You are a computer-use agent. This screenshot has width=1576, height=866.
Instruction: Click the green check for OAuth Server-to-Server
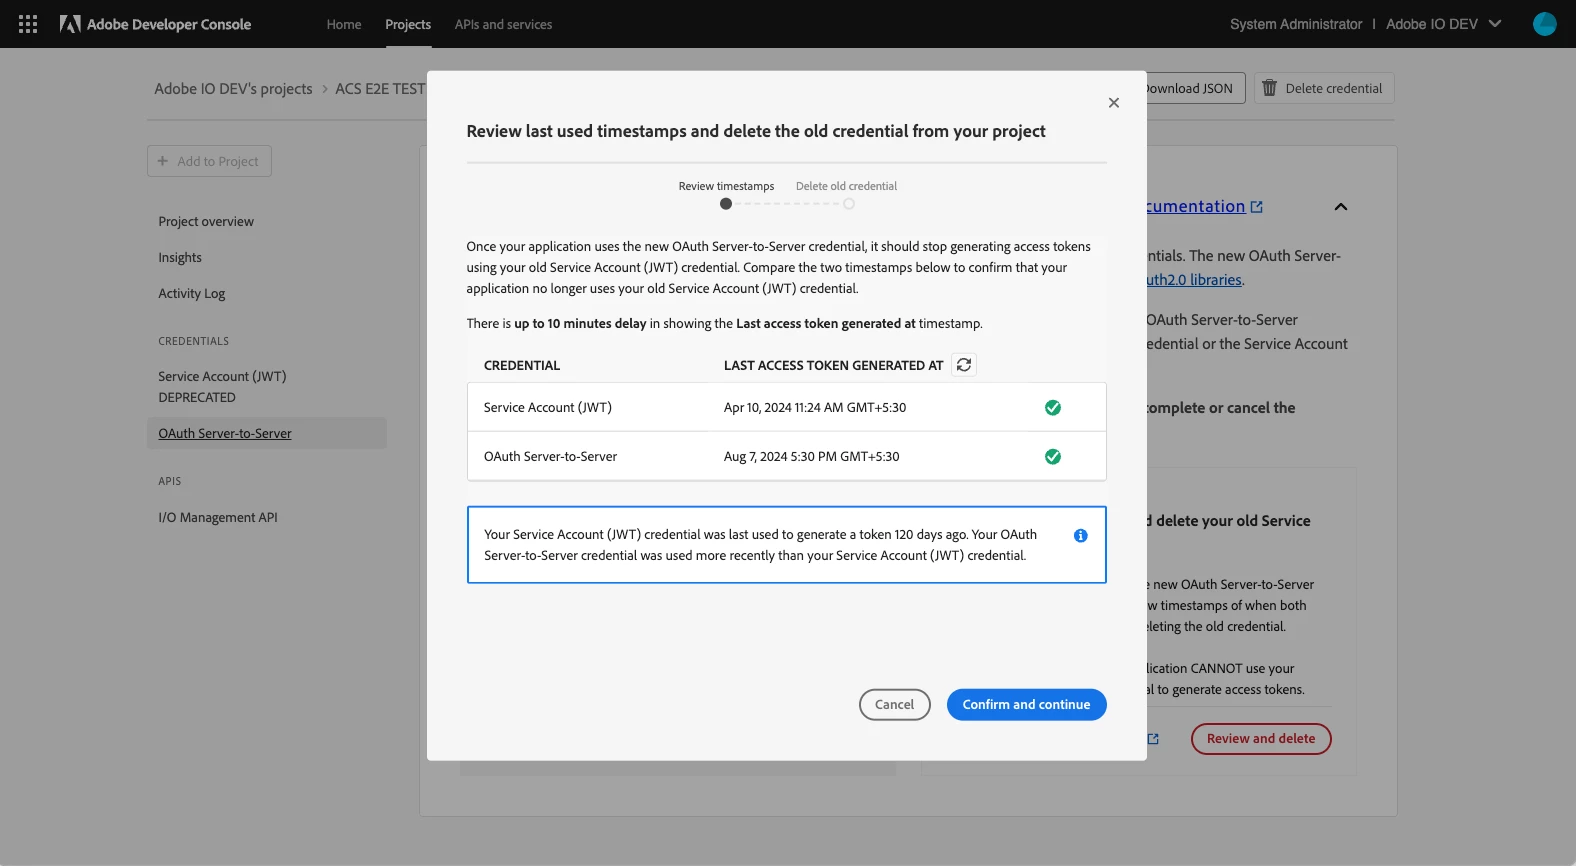tap(1053, 457)
